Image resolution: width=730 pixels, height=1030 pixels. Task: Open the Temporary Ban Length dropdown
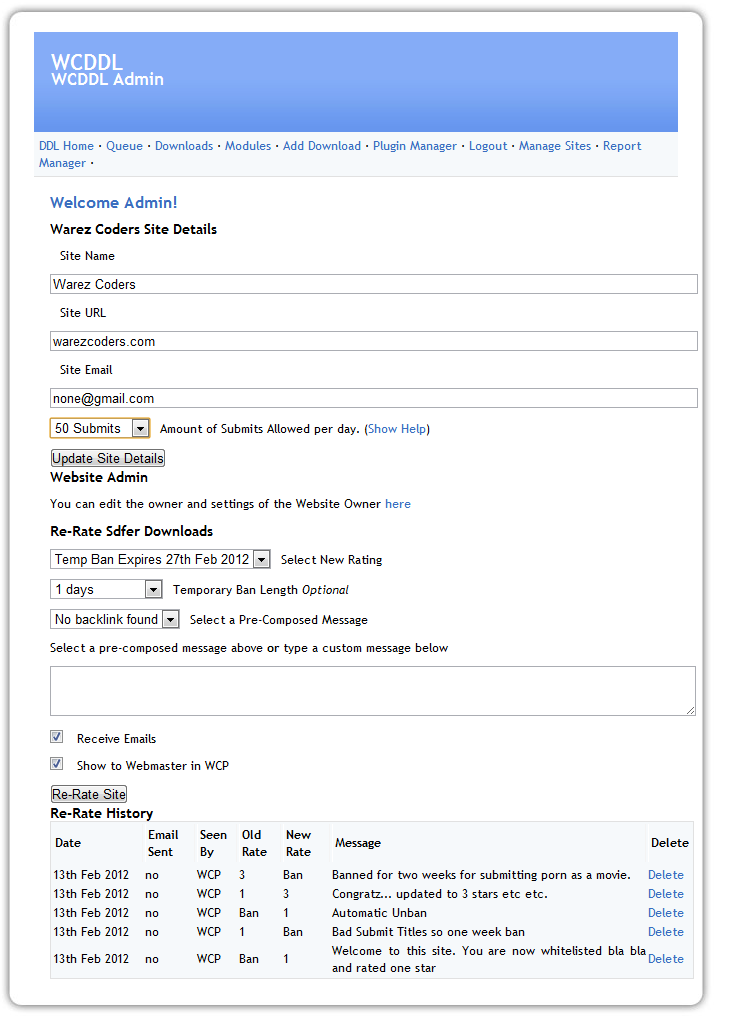click(x=106, y=589)
